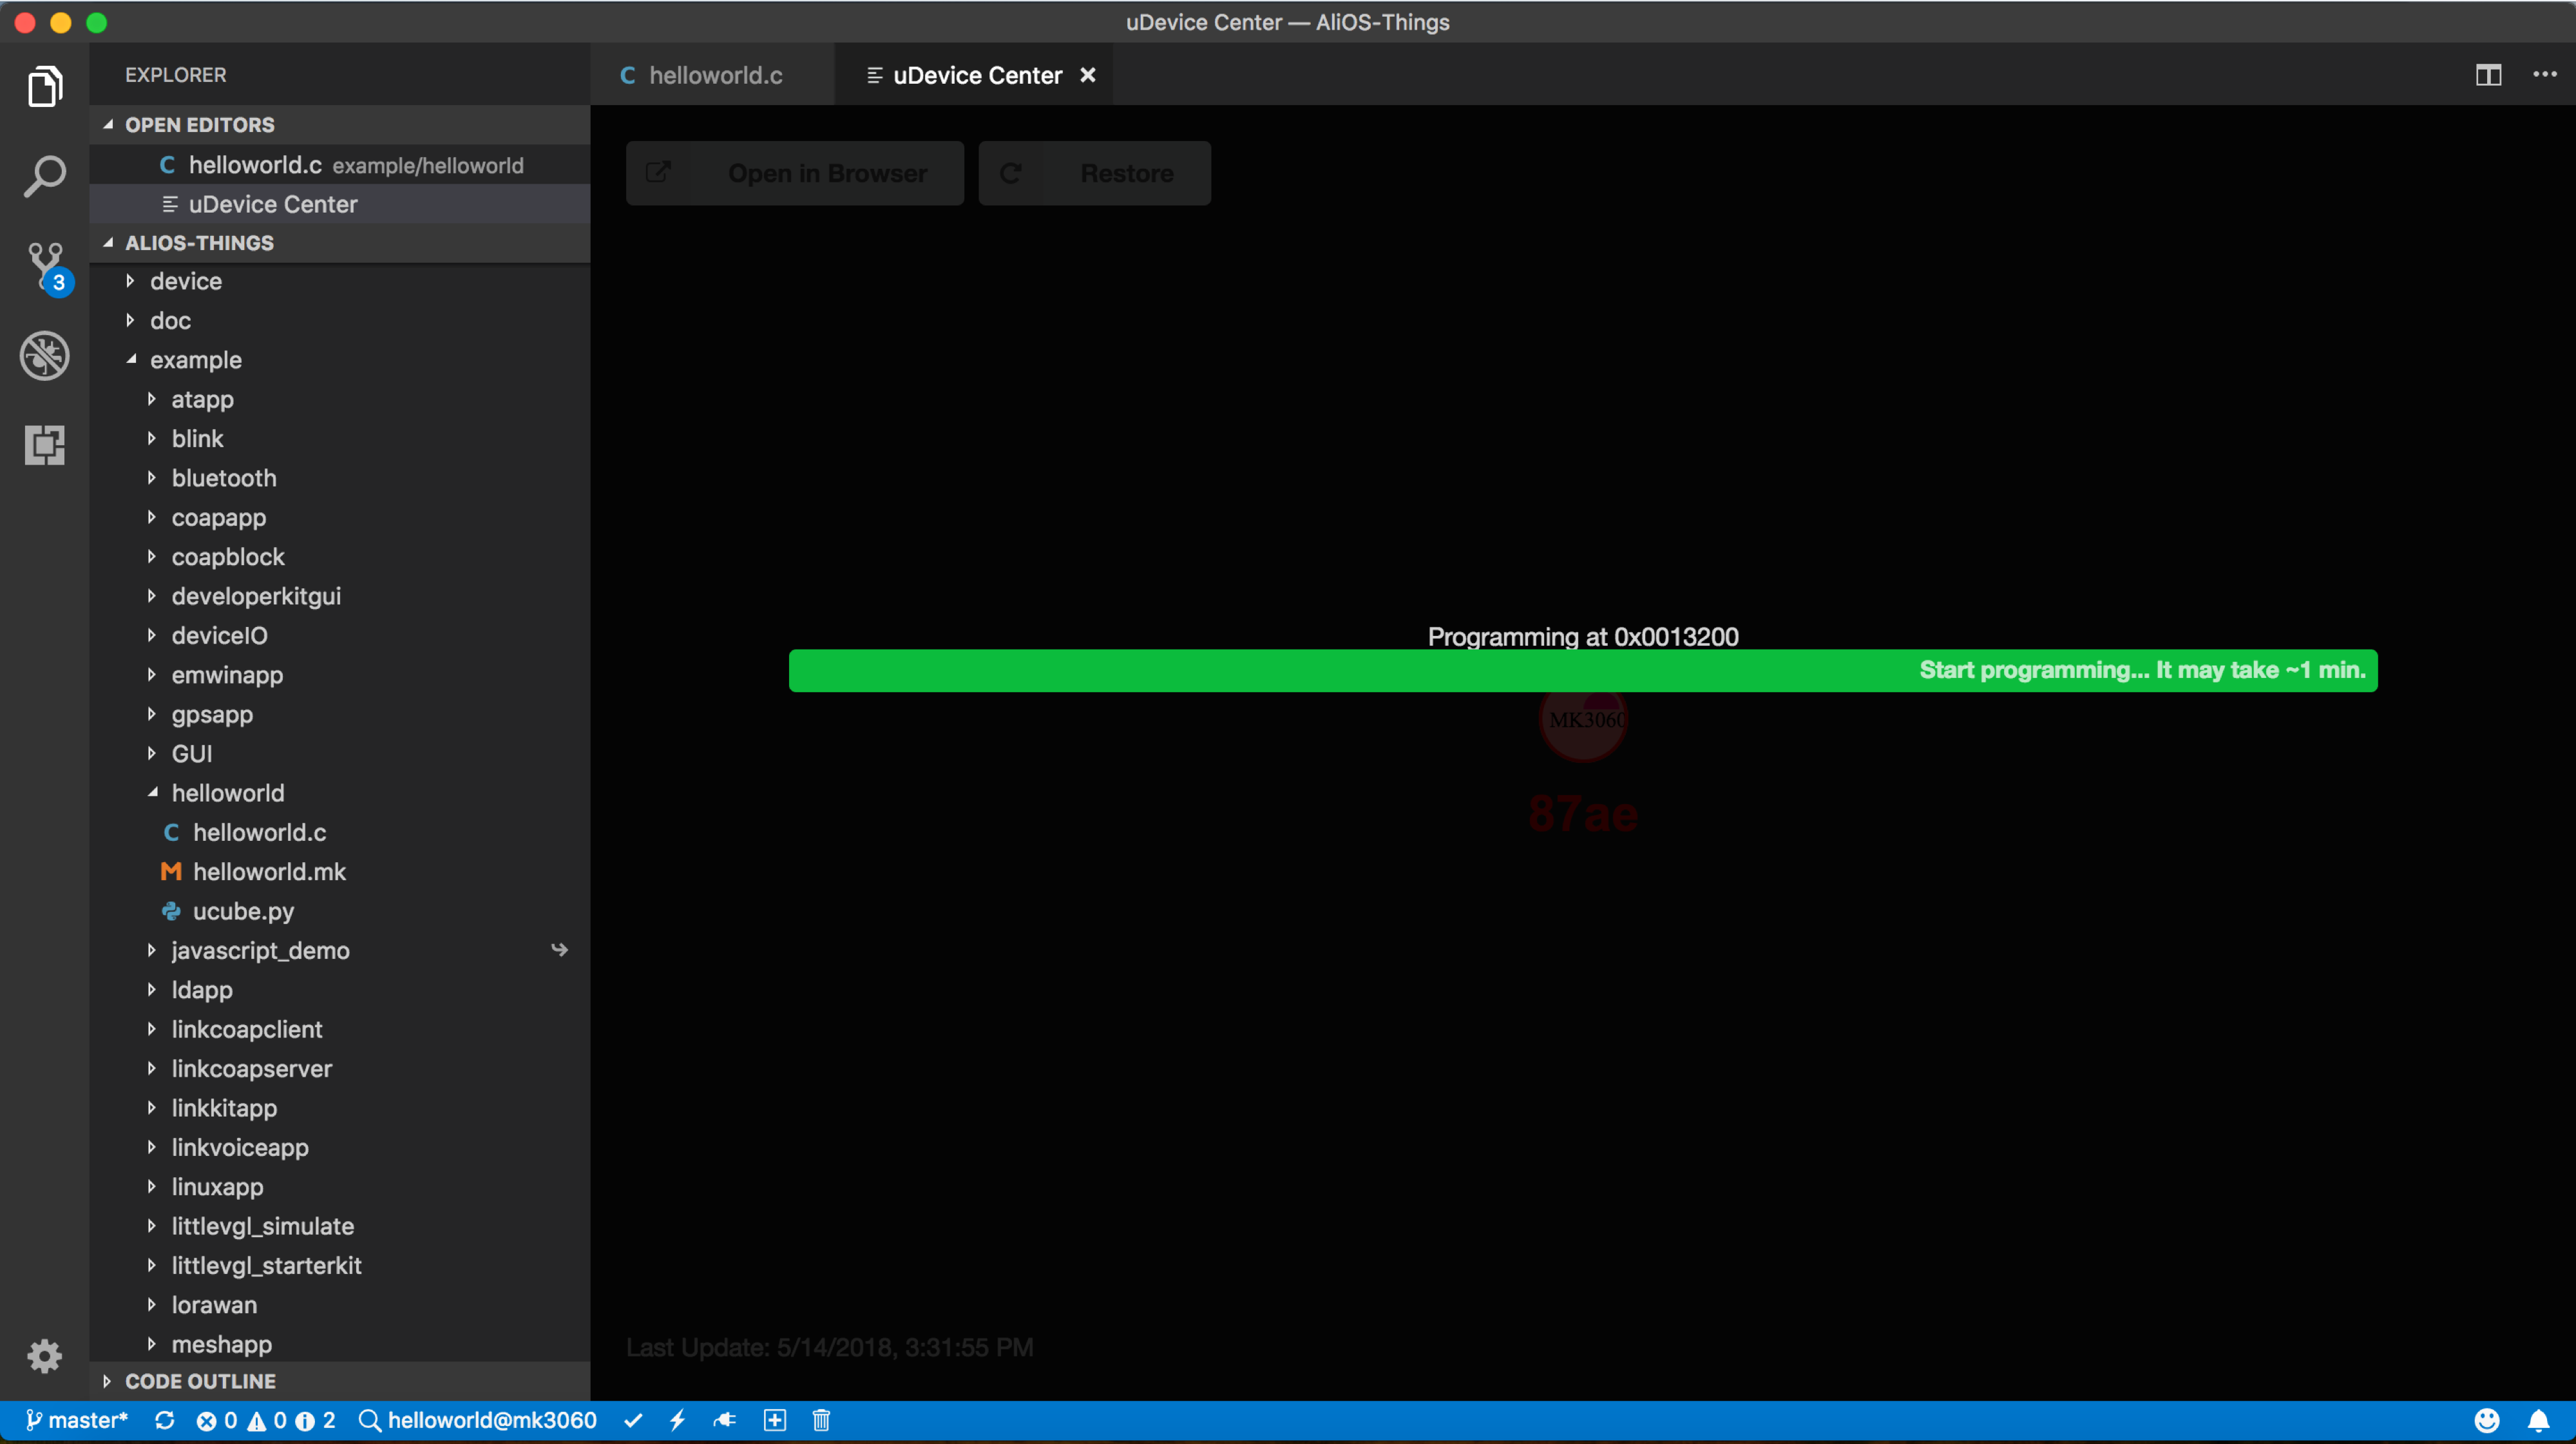Start a build via the checkmark status icon
This screenshot has height=1444, width=2576.
[634, 1420]
